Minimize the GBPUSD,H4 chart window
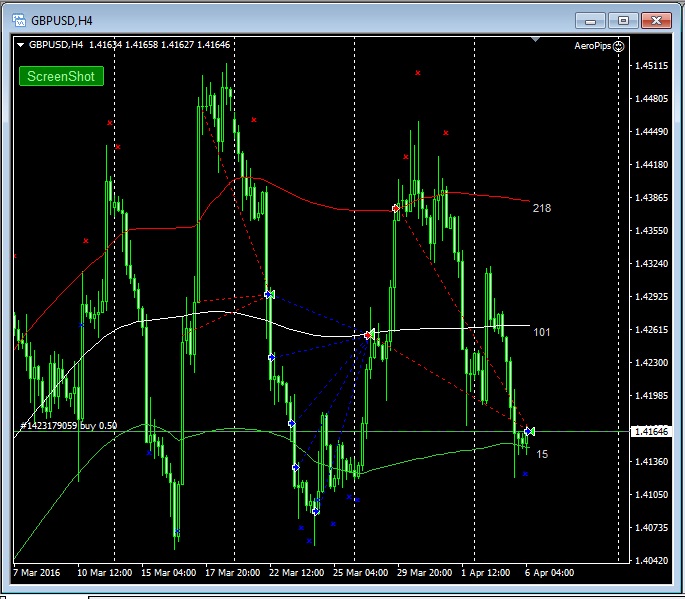Viewport: 685px width, 599px height. tap(590, 21)
